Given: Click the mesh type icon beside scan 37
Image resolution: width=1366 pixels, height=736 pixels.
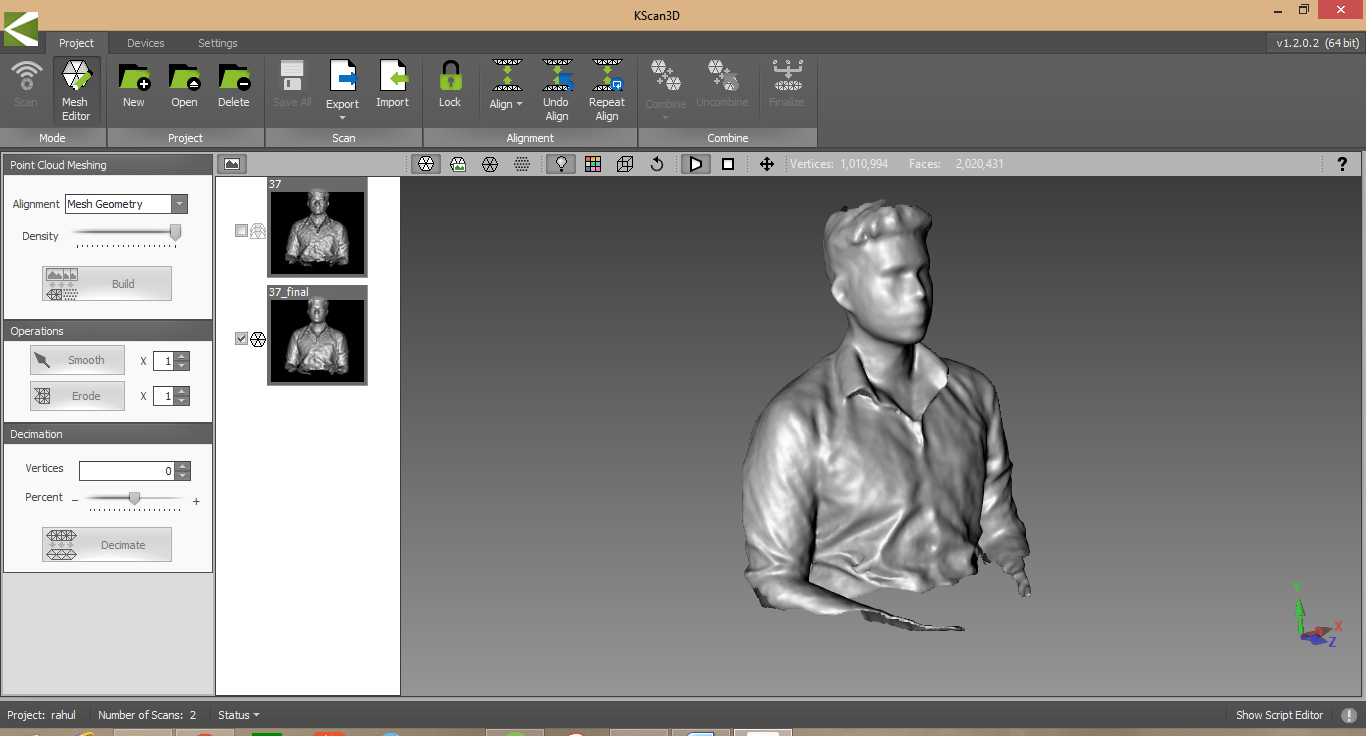Looking at the screenshot, I should coord(257,231).
